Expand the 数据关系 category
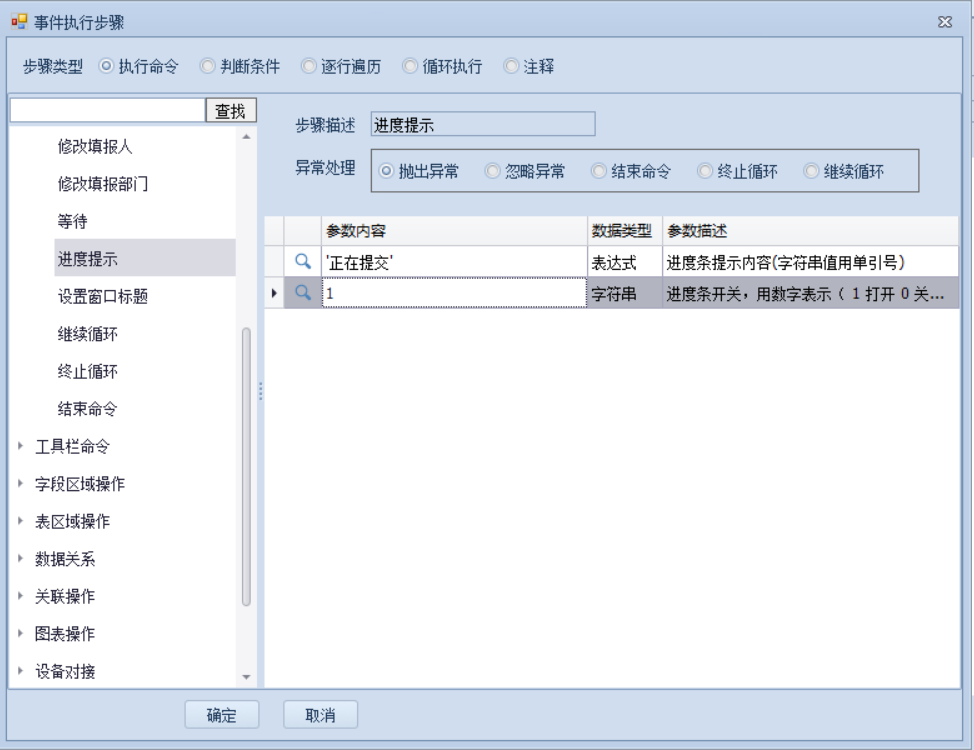The height and width of the screenshot is (750, 974). click(x=20, y=559)
